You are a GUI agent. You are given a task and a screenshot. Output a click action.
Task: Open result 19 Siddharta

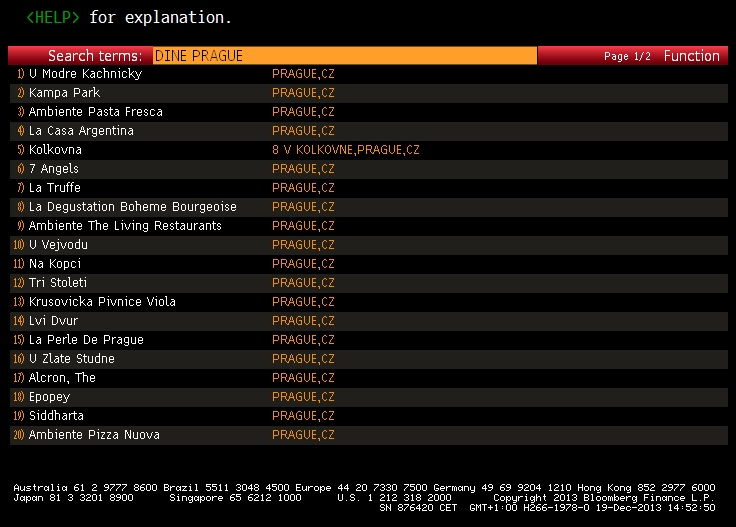pyautogui.click(x=56, y=416)
